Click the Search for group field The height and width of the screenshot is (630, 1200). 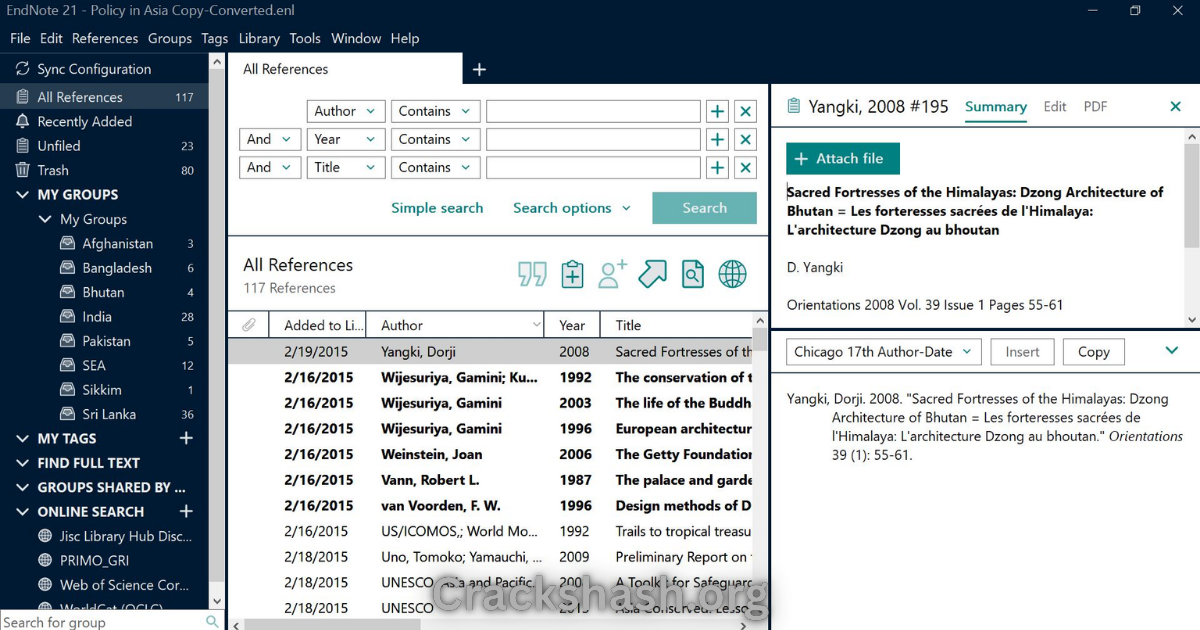pos(100,621)
